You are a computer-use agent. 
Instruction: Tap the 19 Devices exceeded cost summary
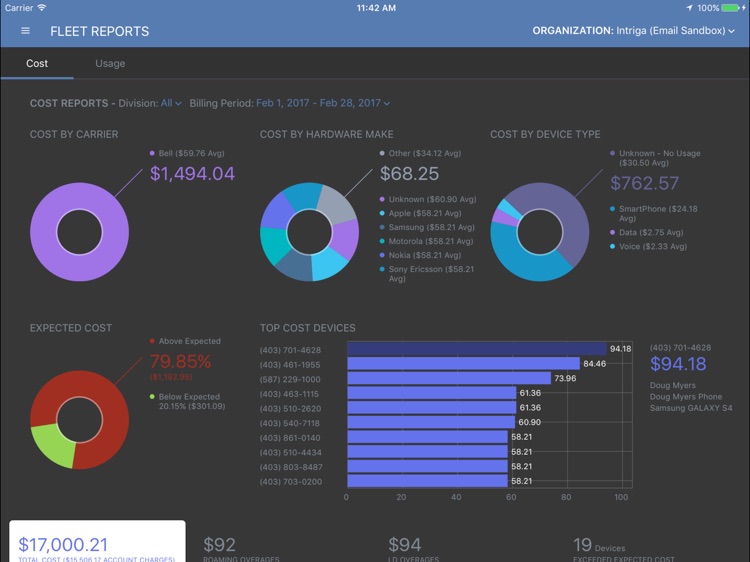[x=624, y=548]
